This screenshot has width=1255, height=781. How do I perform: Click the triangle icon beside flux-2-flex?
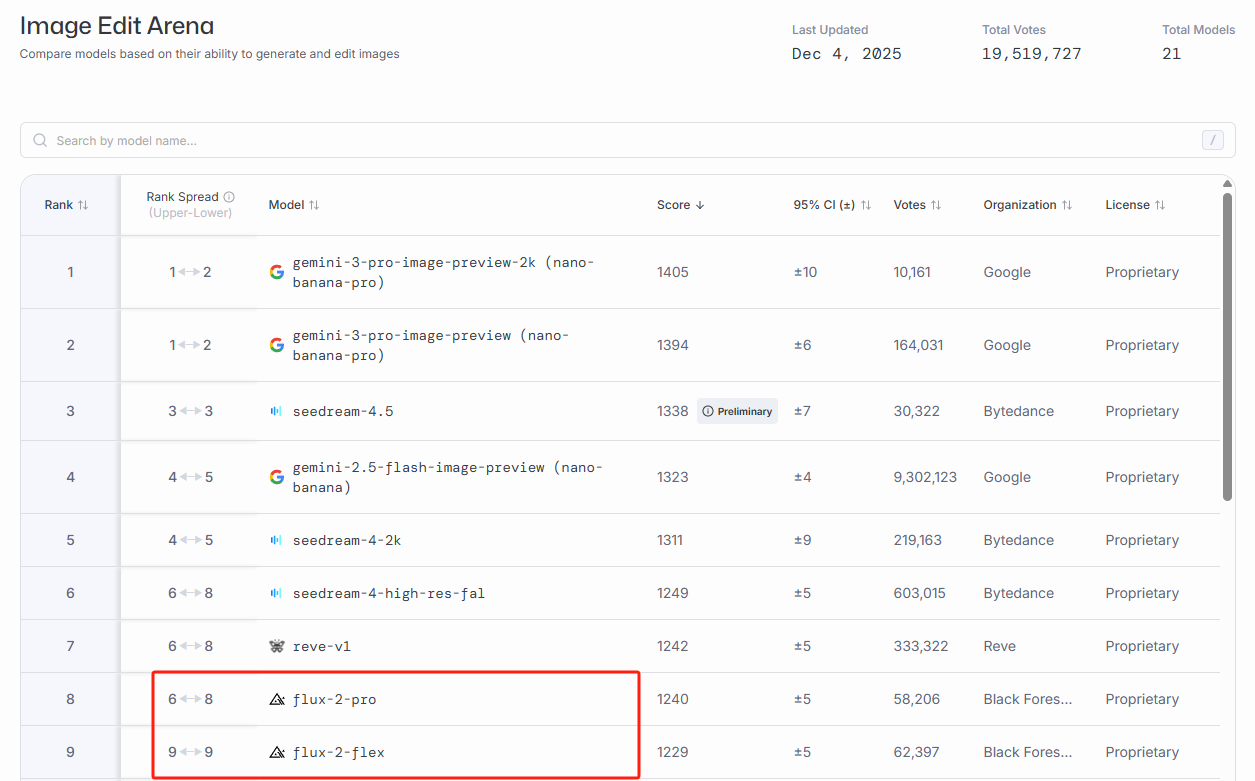(277, 753)
